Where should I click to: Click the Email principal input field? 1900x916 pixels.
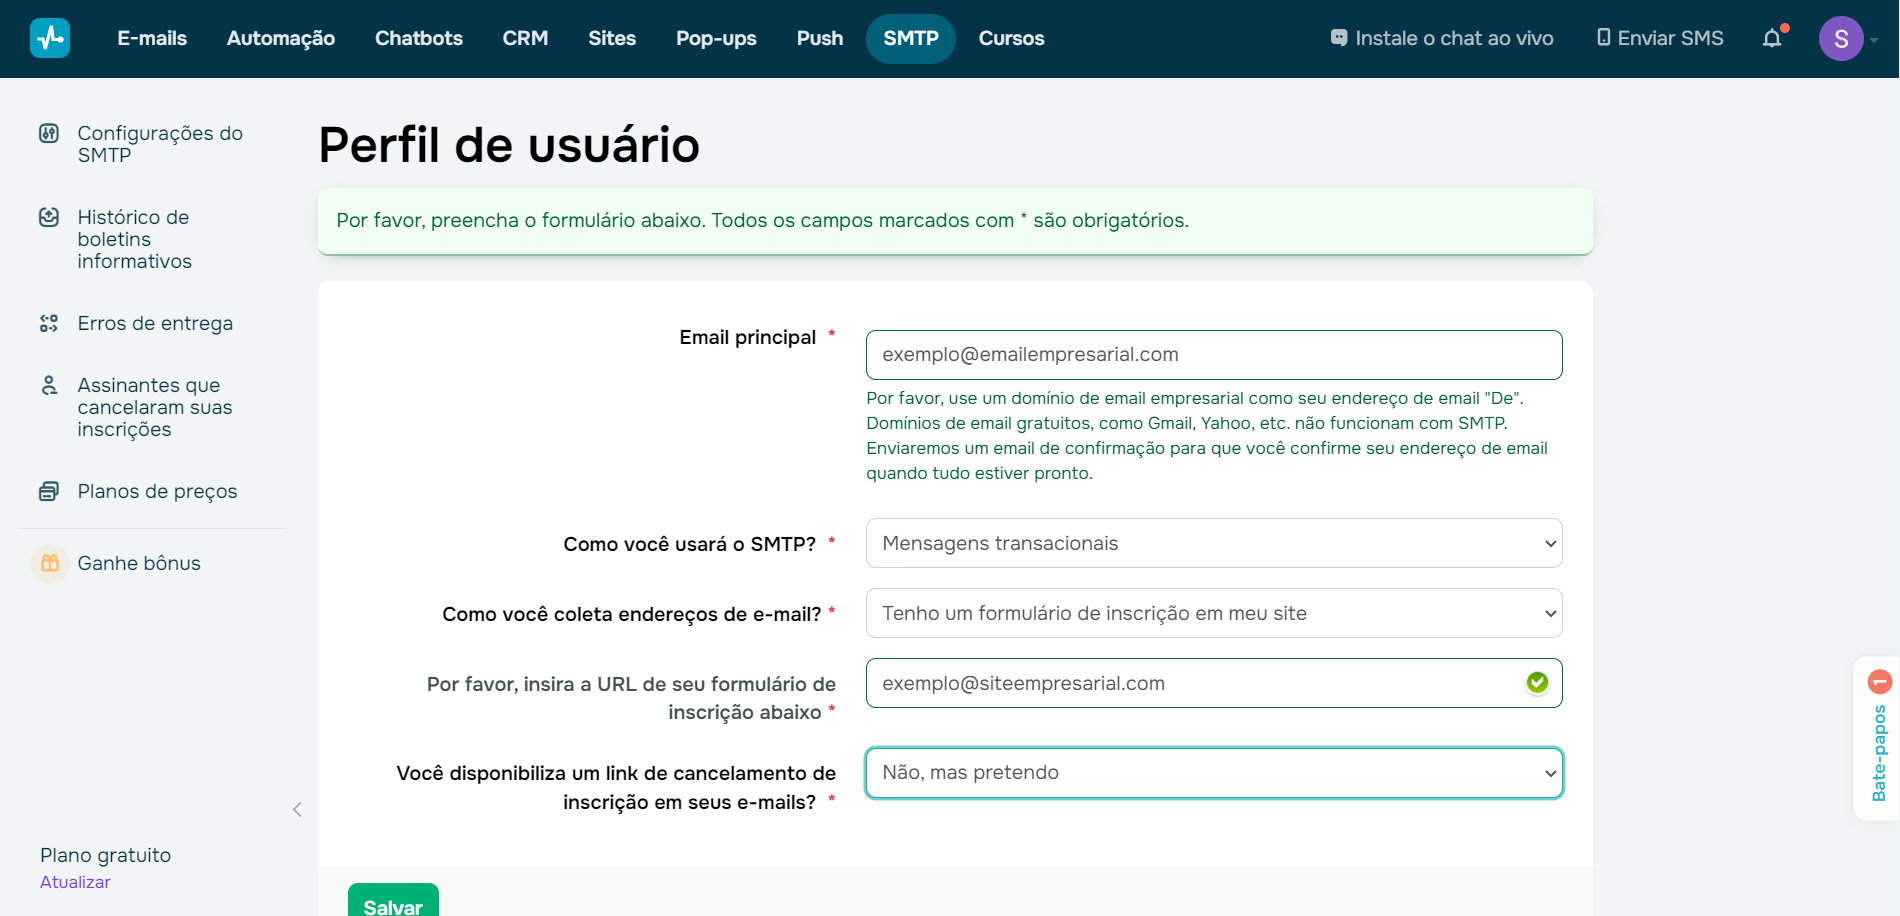pos(1214,355)
